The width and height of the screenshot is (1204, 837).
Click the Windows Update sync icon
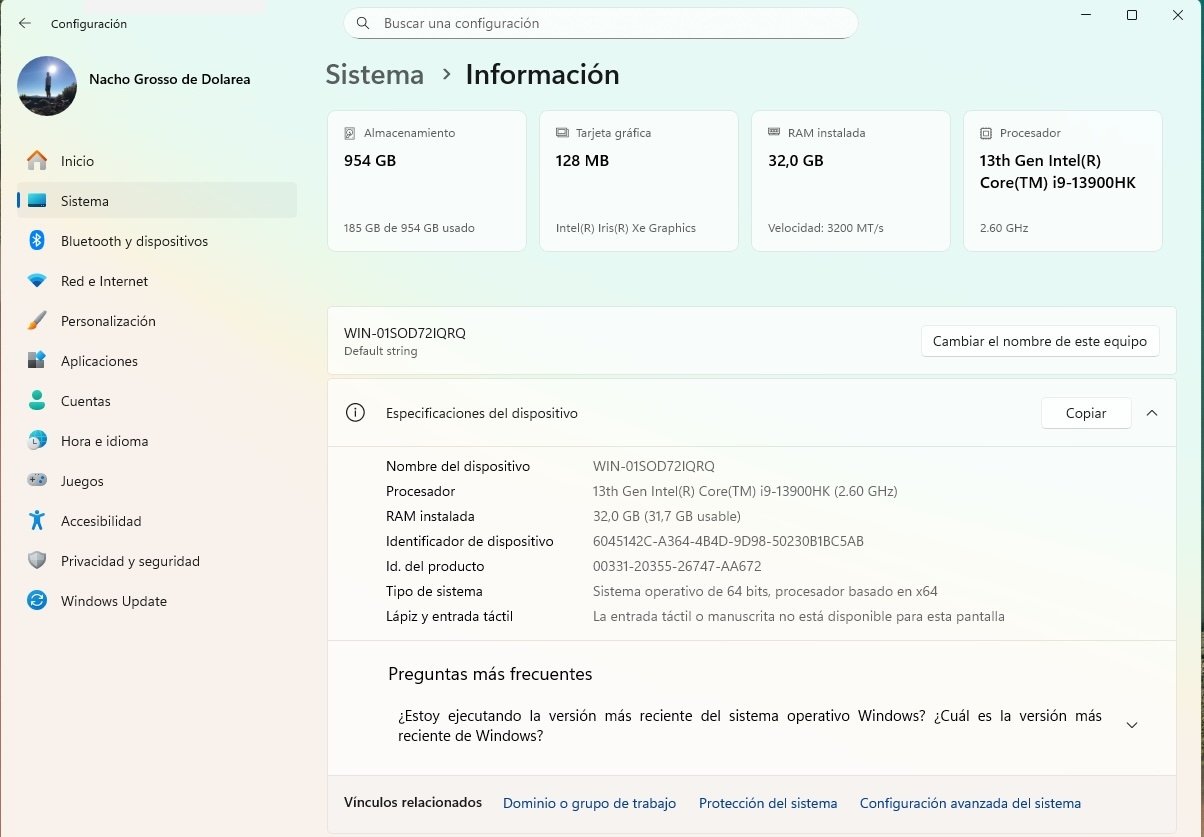[x=37, y=601]
